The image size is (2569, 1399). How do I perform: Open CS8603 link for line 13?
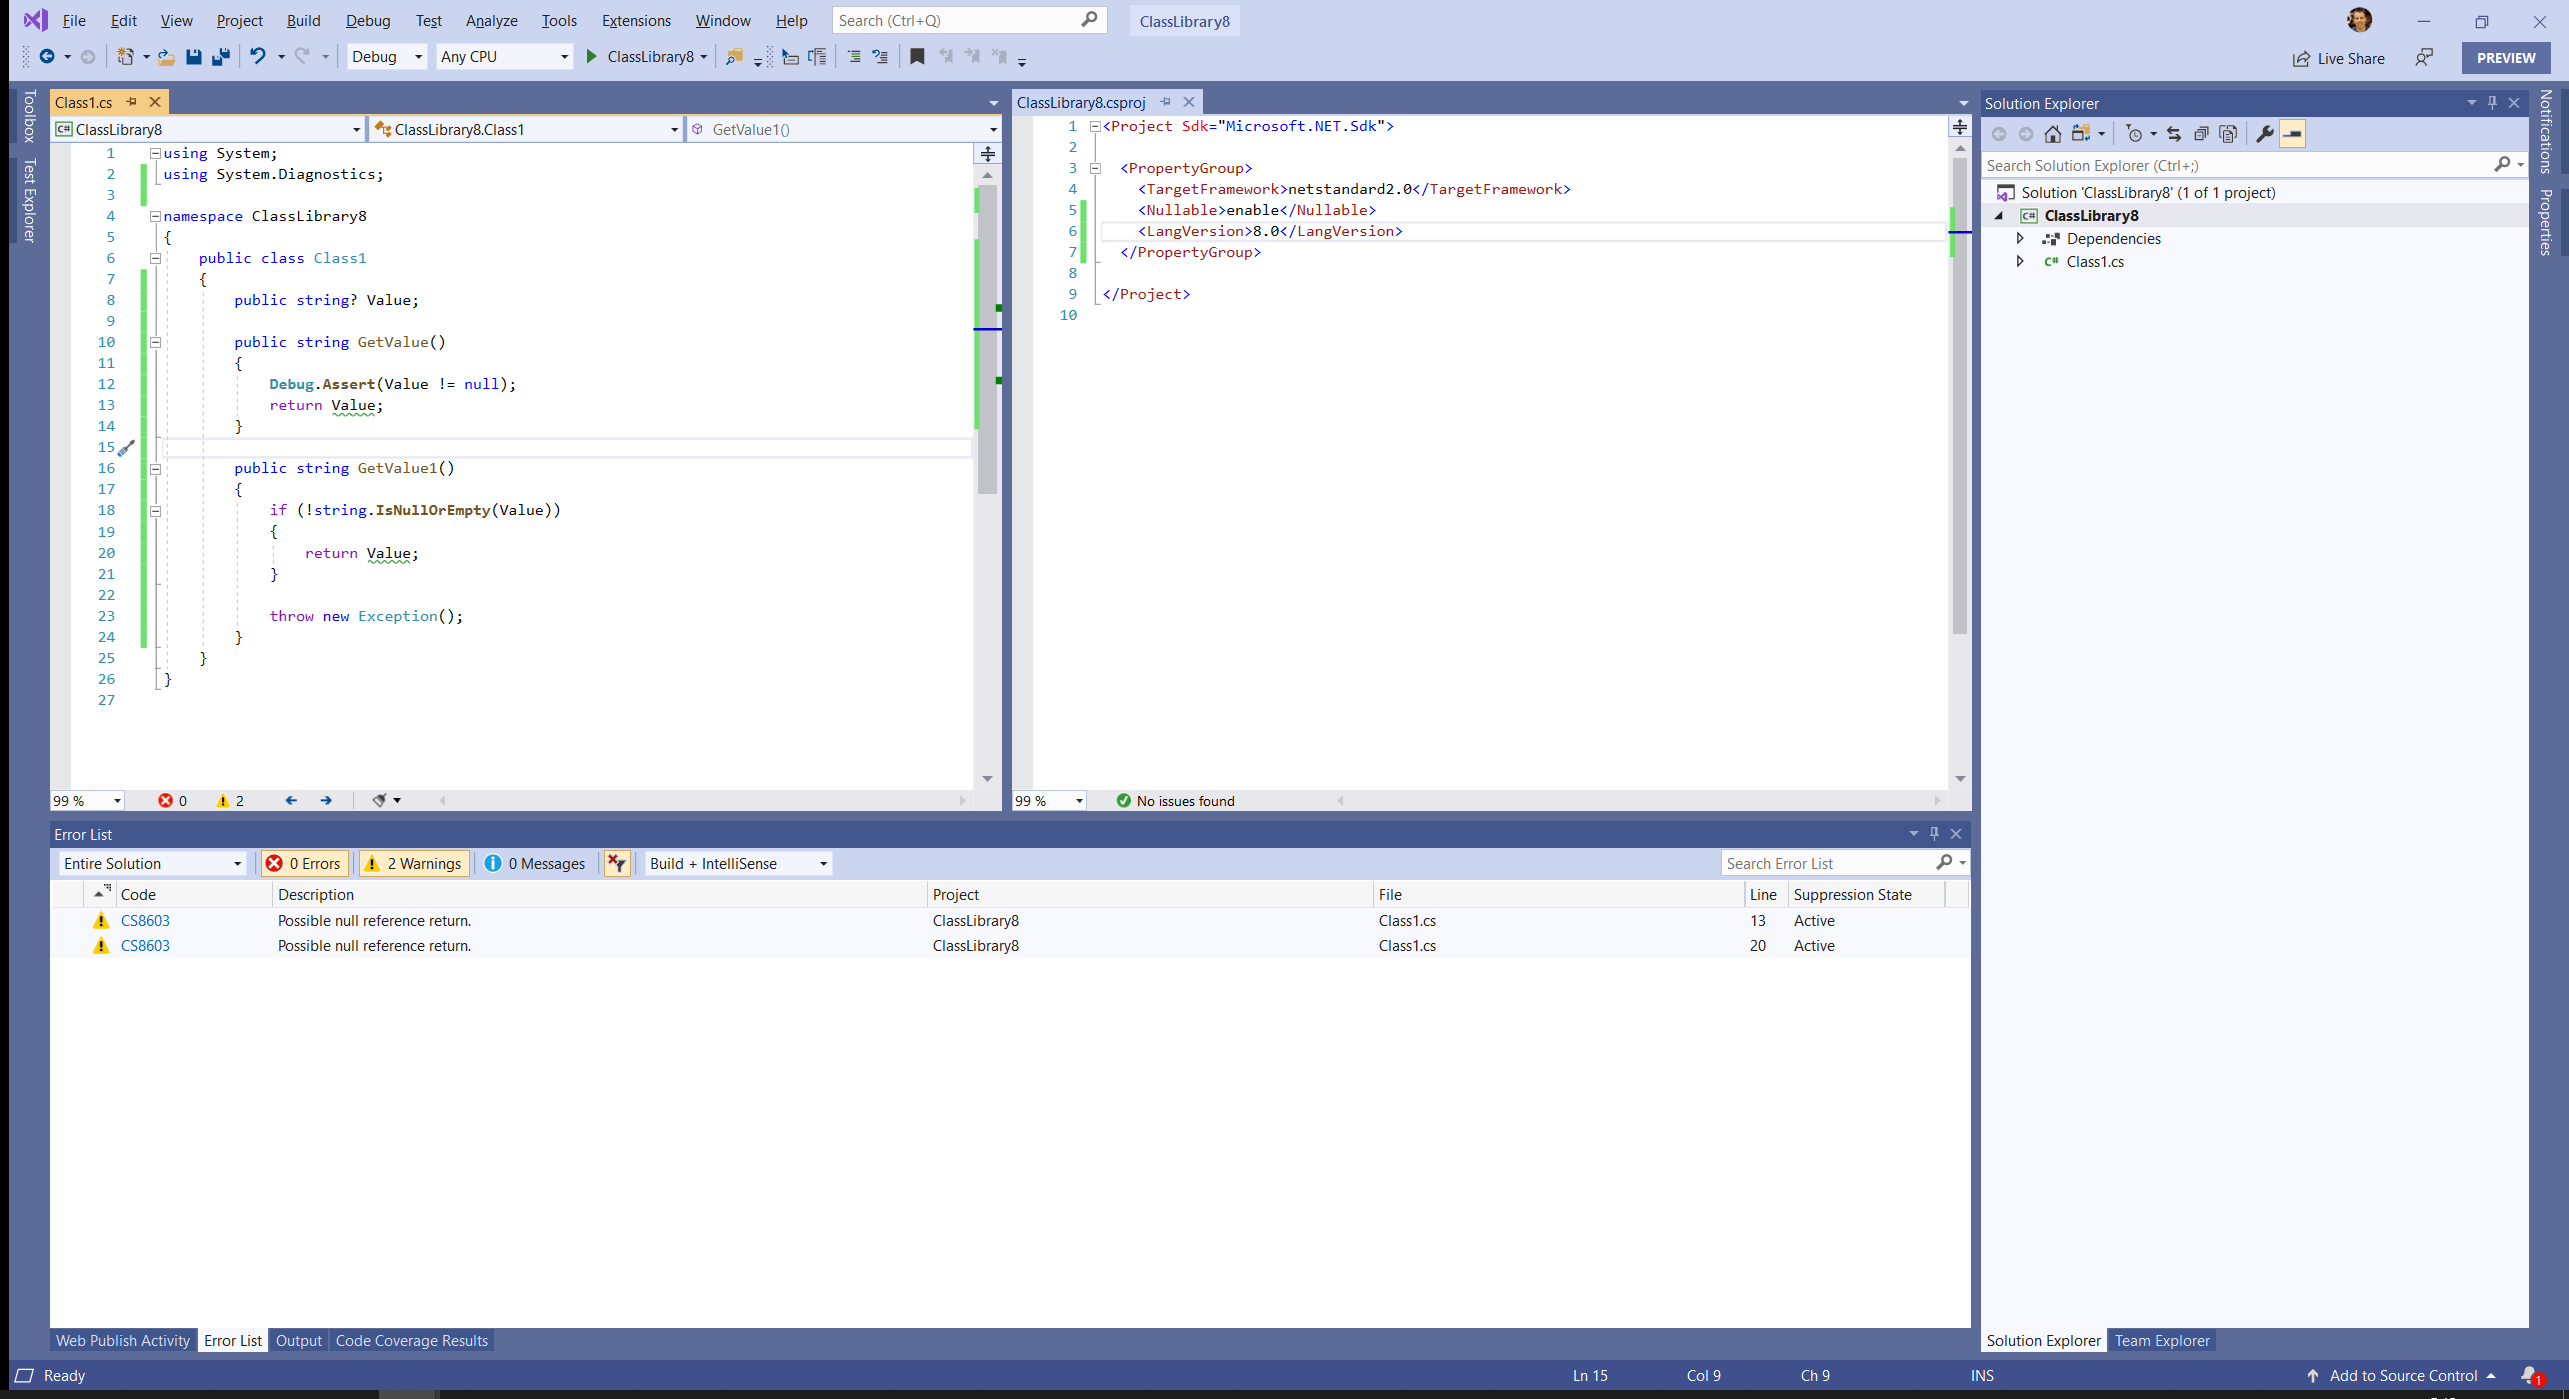(145, 921)
